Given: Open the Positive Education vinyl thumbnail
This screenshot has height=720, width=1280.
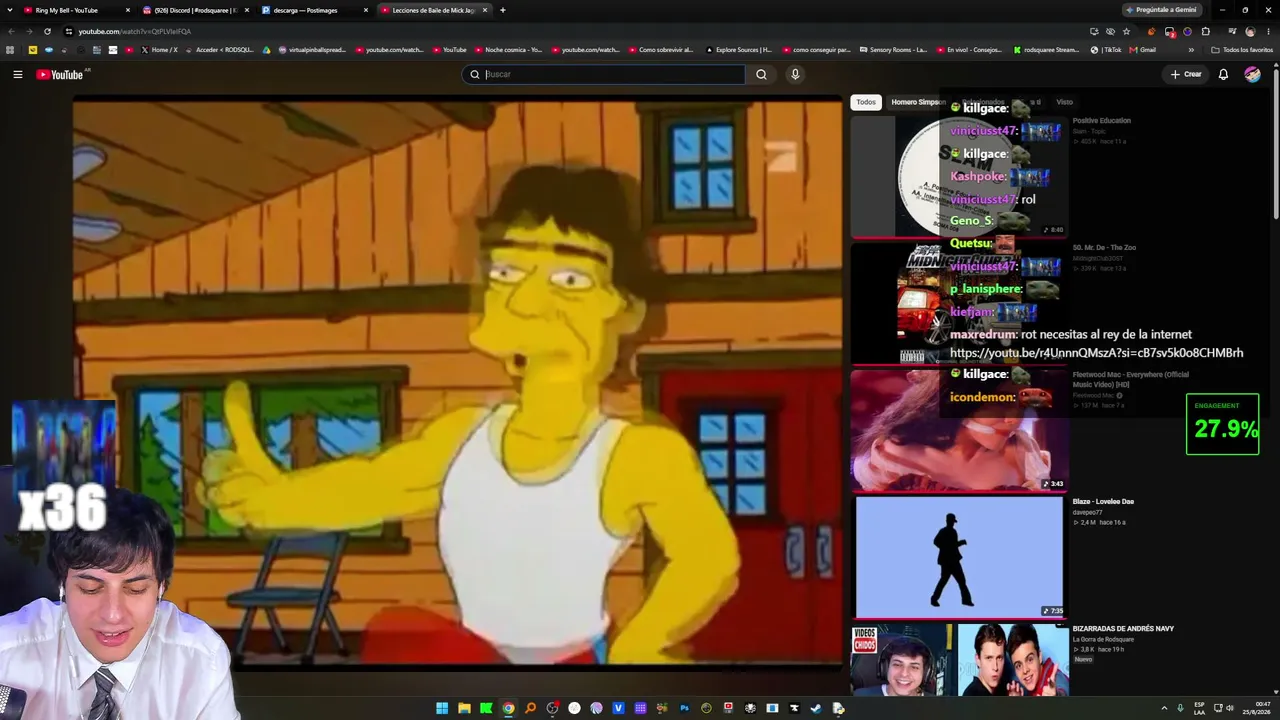Looking at the screenshot, I should pyautogui.click(x=960, y=177).
